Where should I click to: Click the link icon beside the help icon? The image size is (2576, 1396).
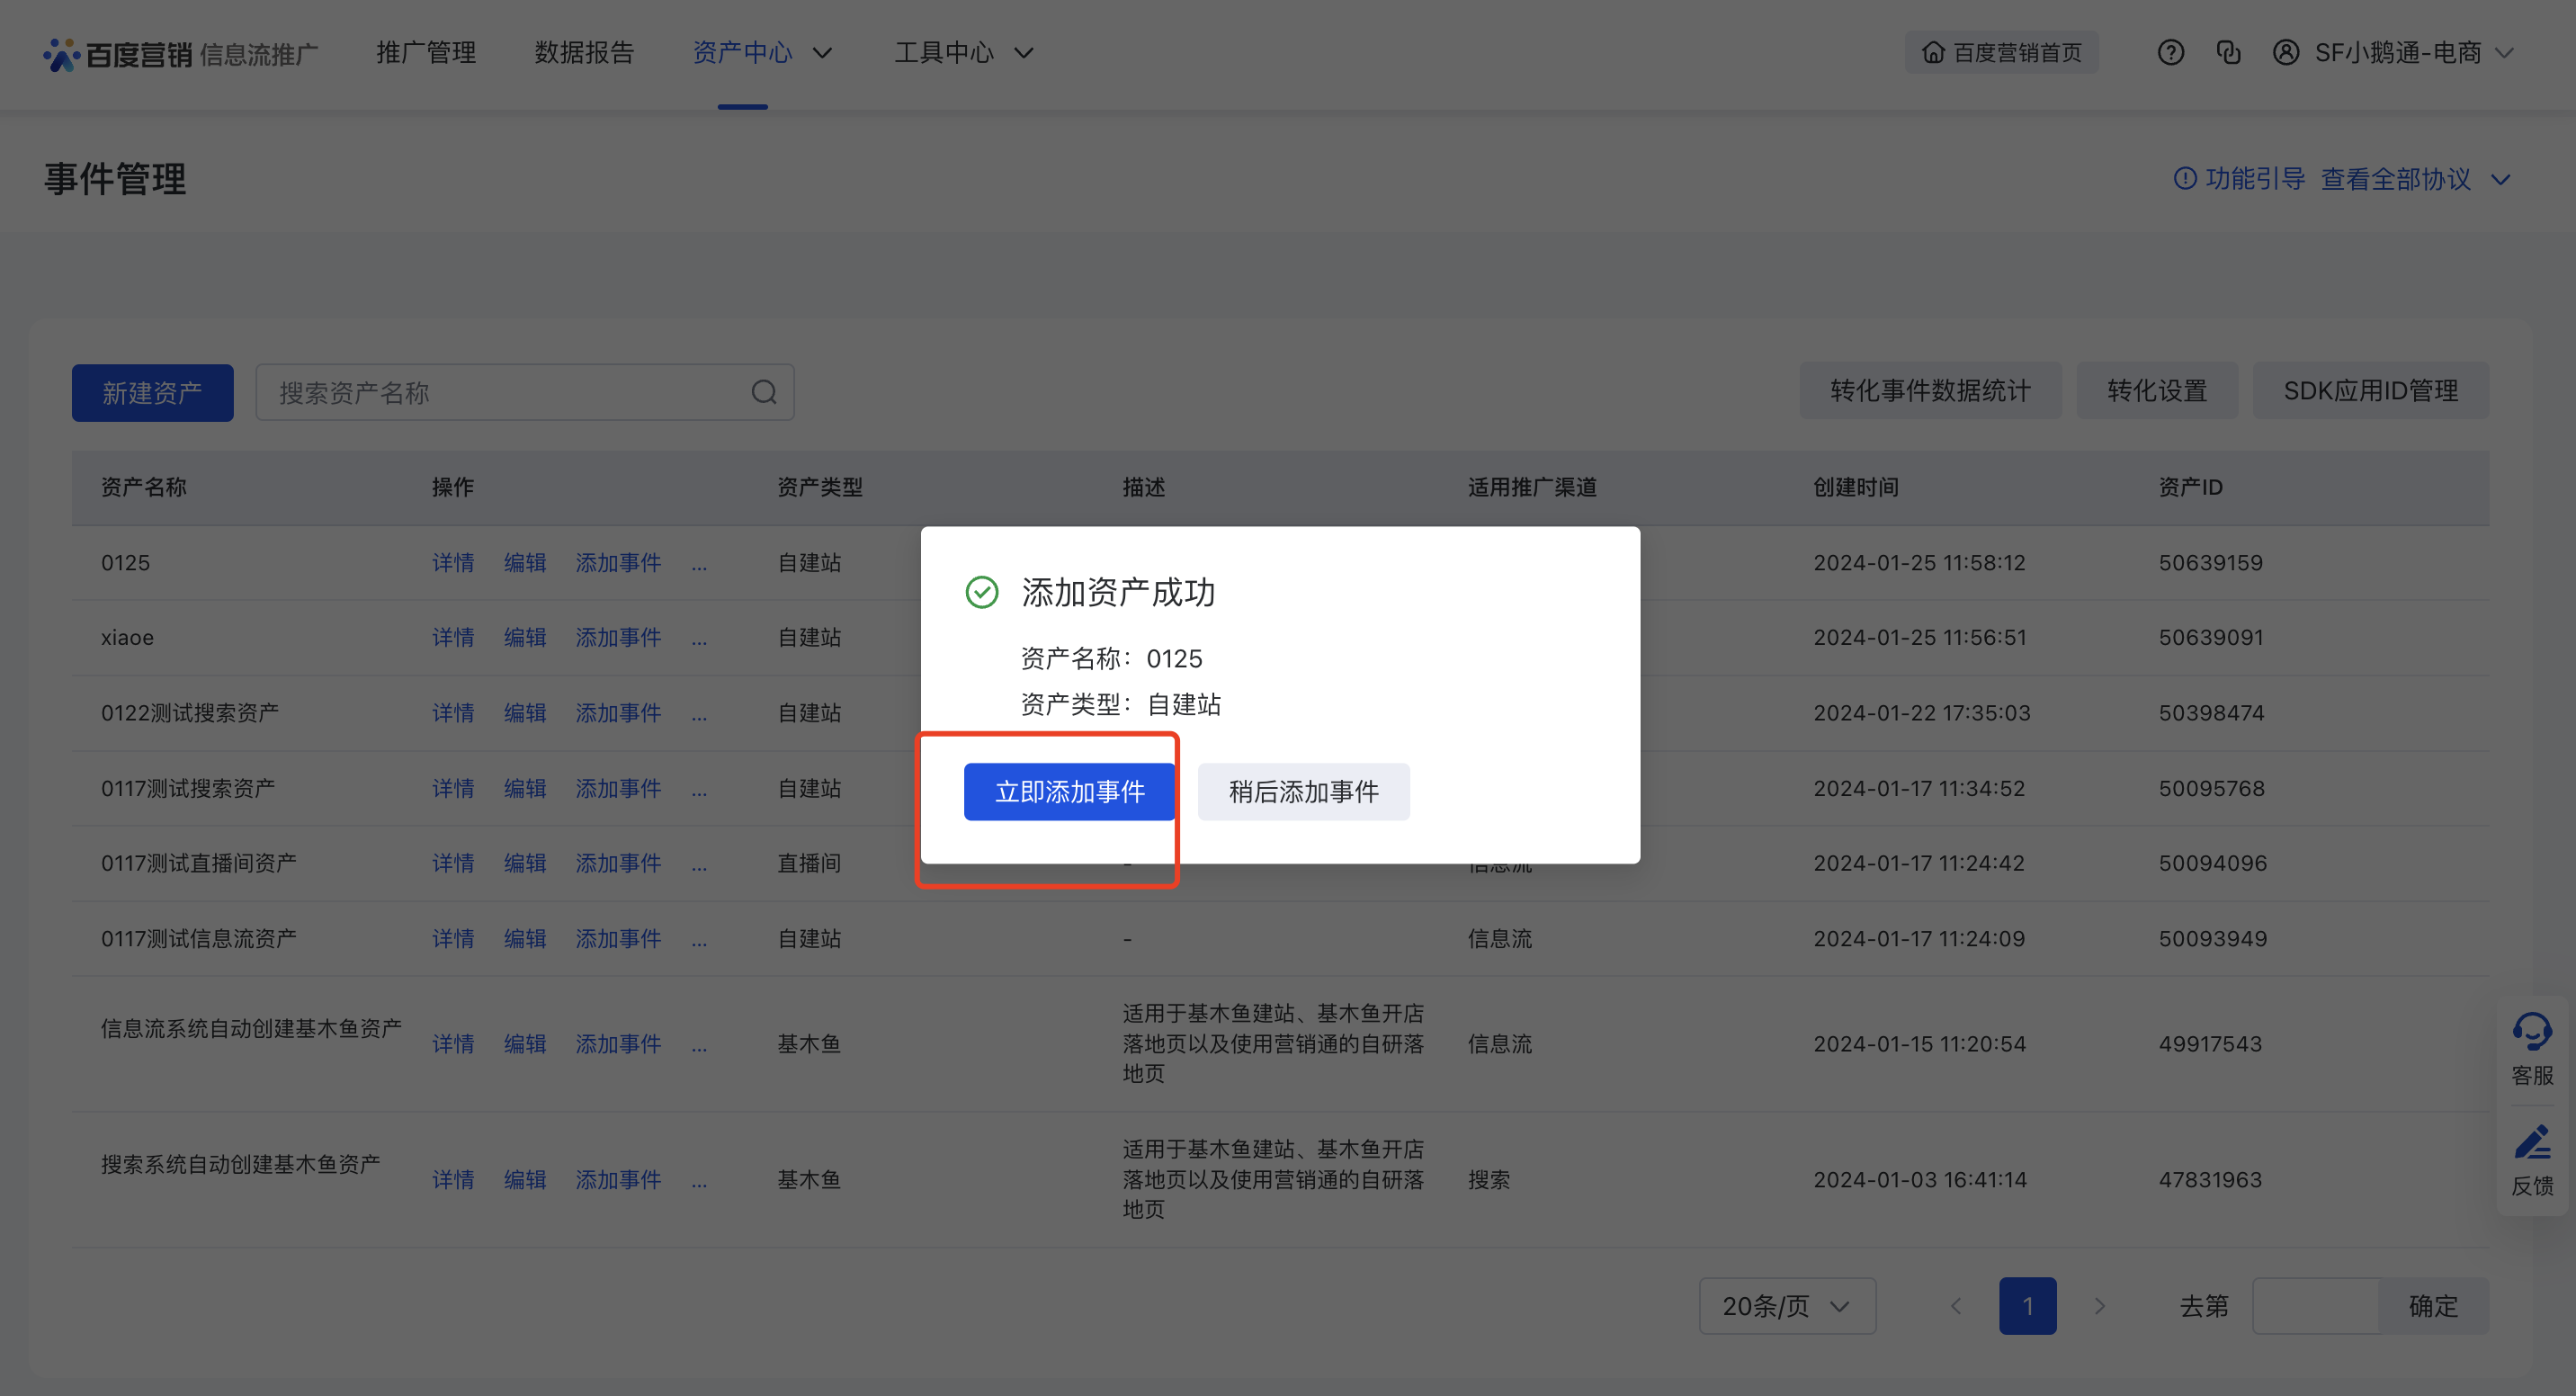[2228, 53]
